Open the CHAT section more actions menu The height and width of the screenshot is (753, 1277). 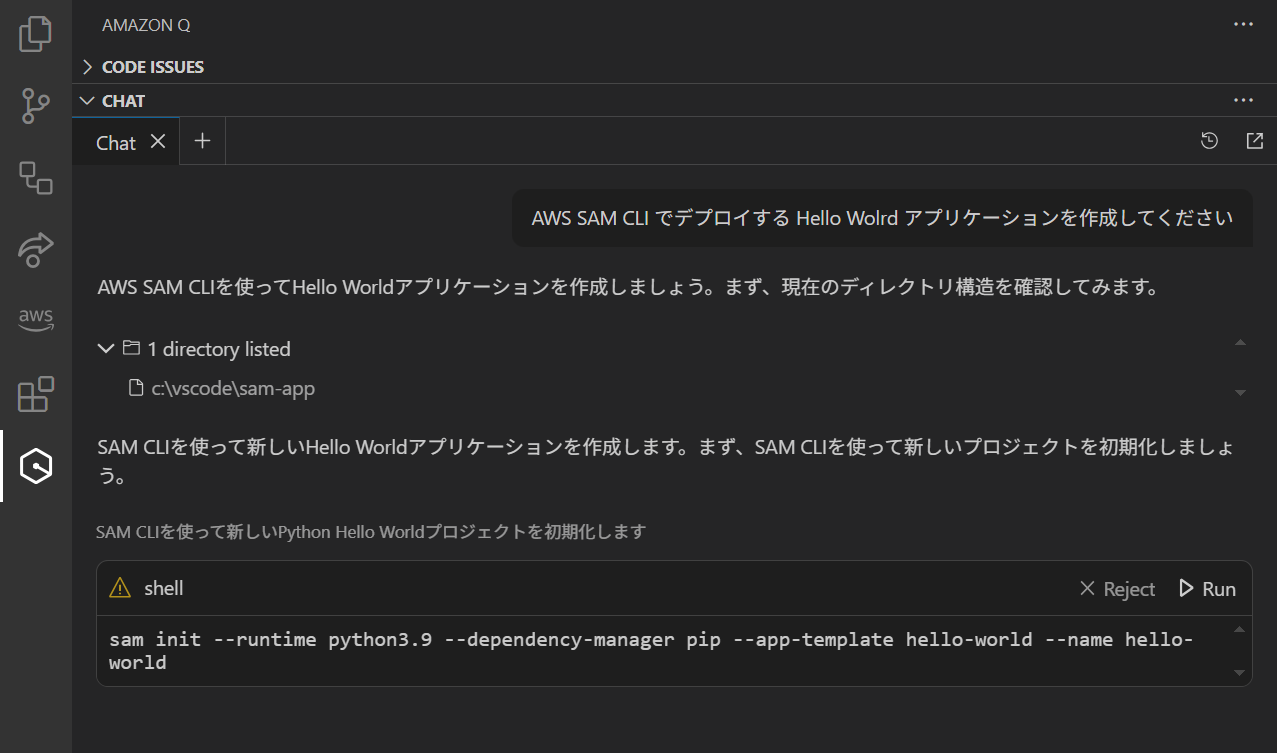[x=1243, y=100]
